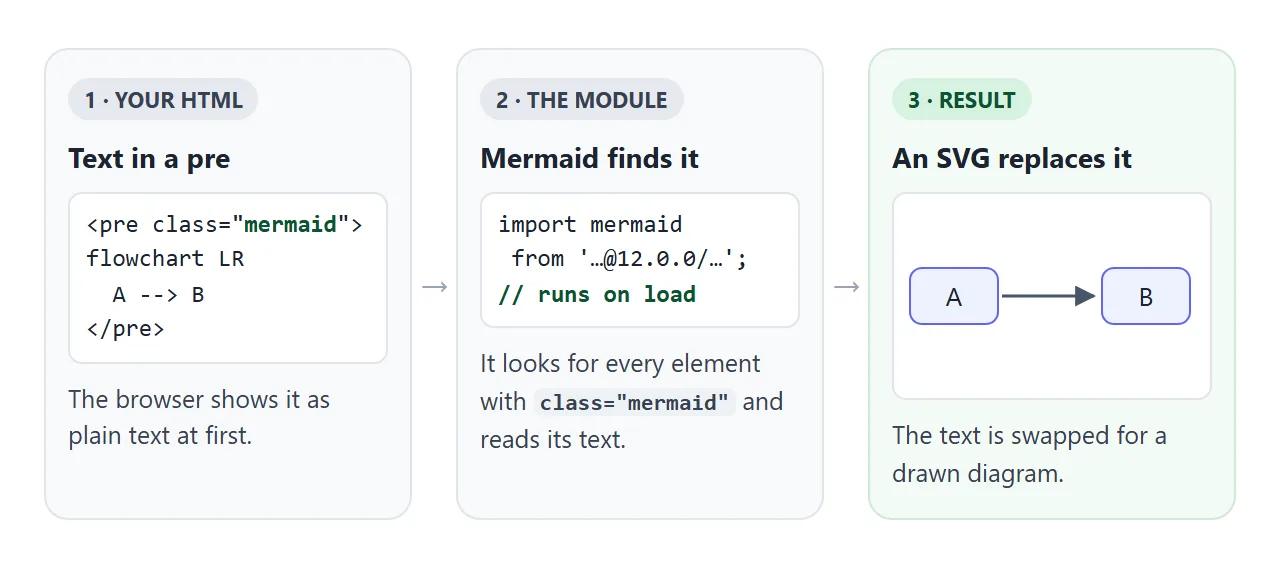Click the '1 · YOUR HTML' badge

click(163, 100)
